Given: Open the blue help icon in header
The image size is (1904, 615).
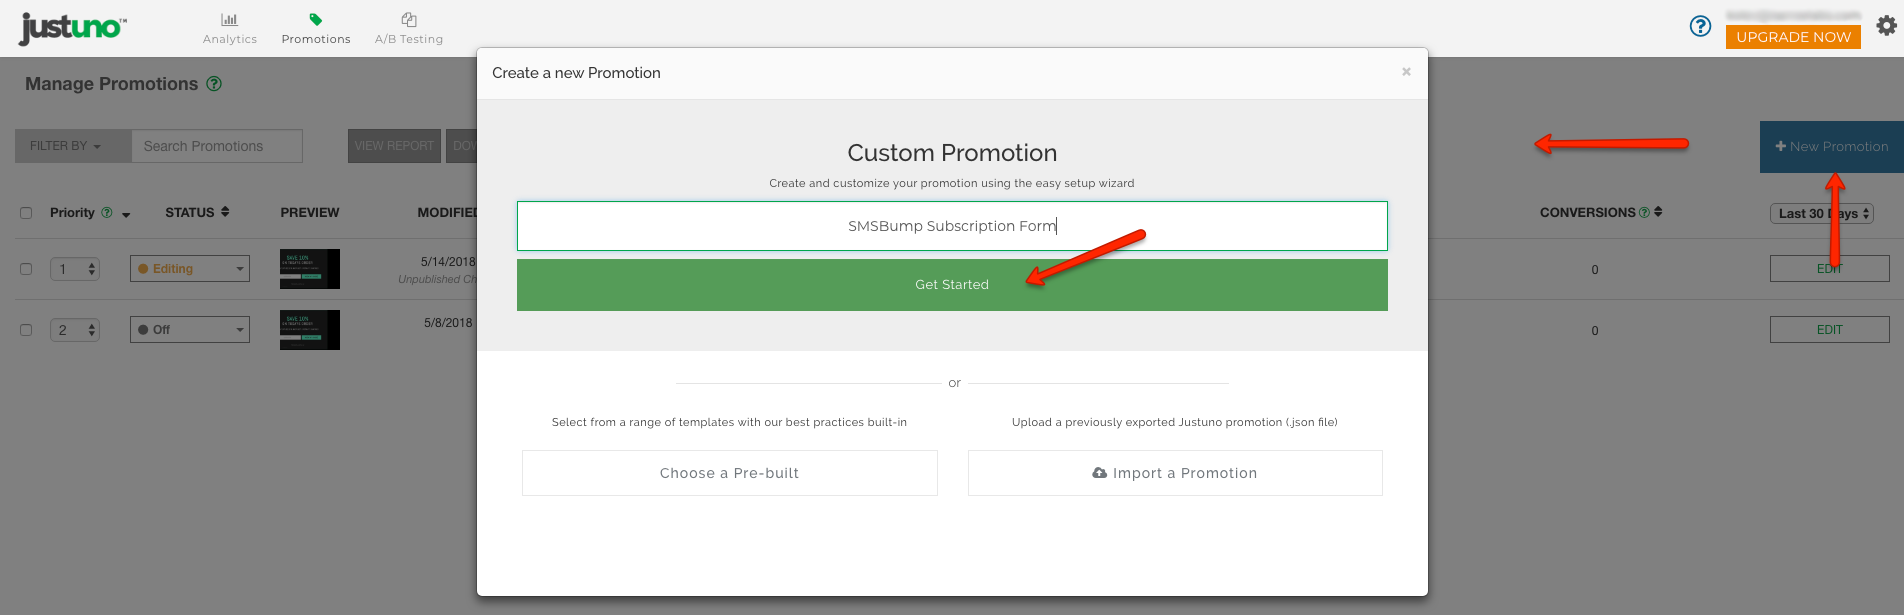Looking at the screenshot, I should 1700,26.
